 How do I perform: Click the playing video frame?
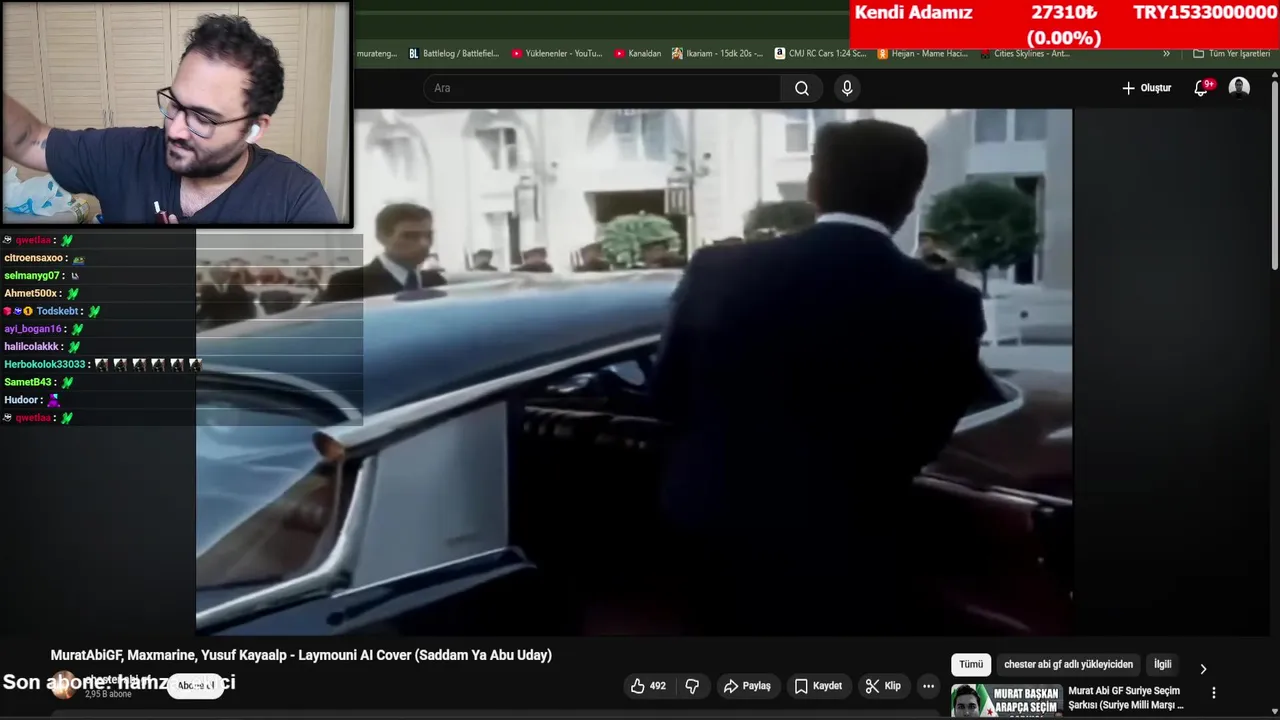click(634, 372)
